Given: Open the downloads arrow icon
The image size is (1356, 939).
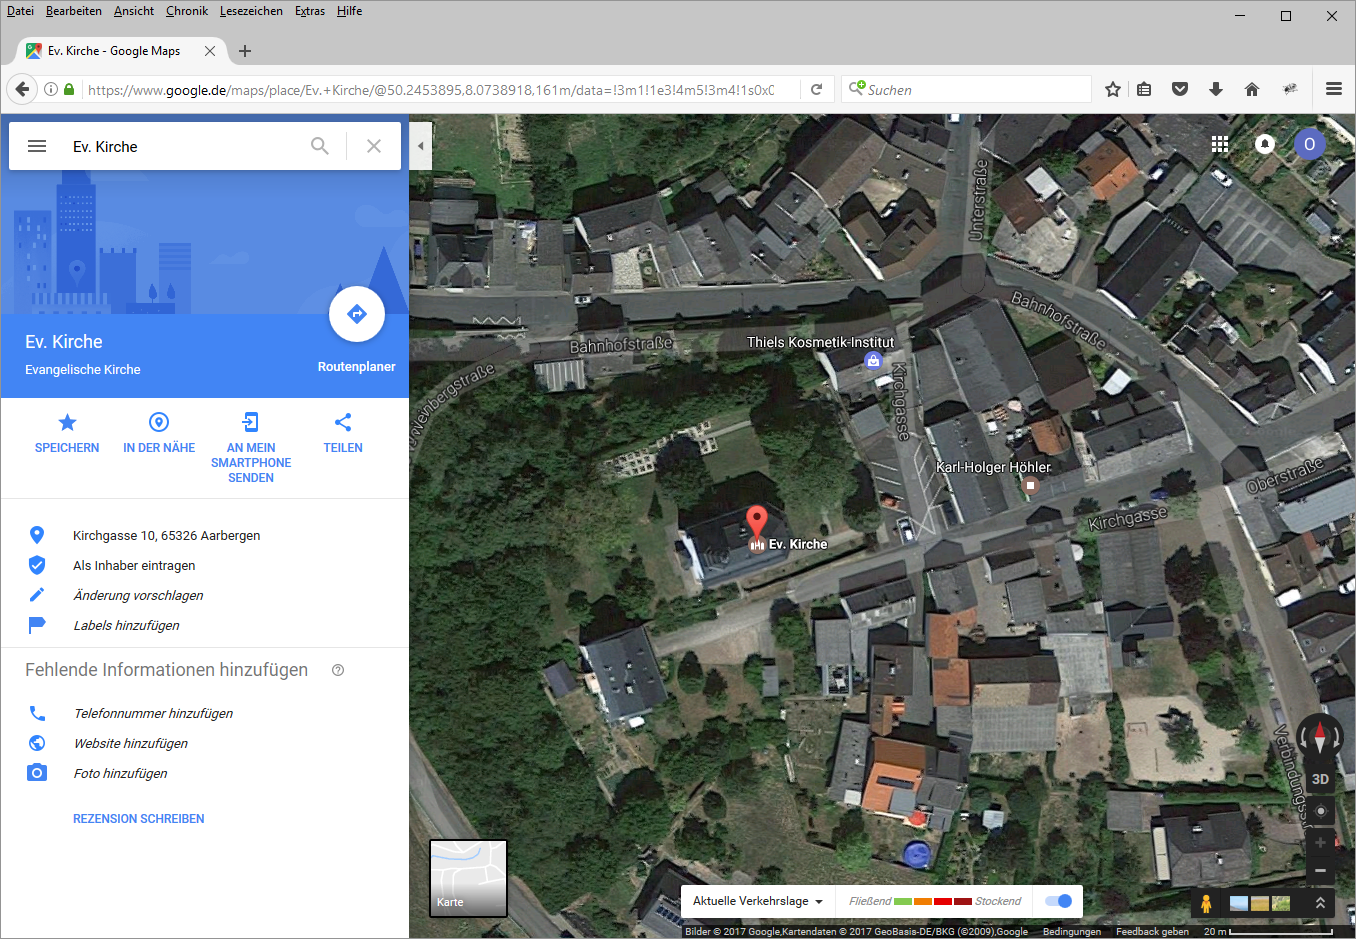Looking at the screenshot, I should 1216,89.
